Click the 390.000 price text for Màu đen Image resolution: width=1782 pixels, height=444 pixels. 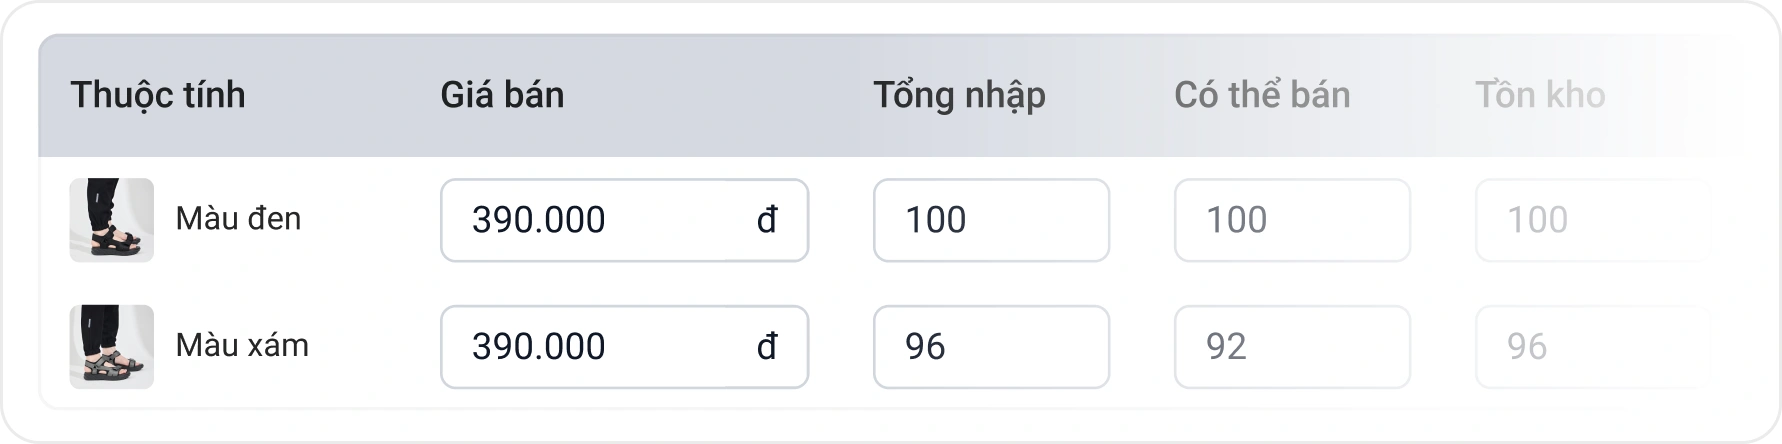pos(538,220)
